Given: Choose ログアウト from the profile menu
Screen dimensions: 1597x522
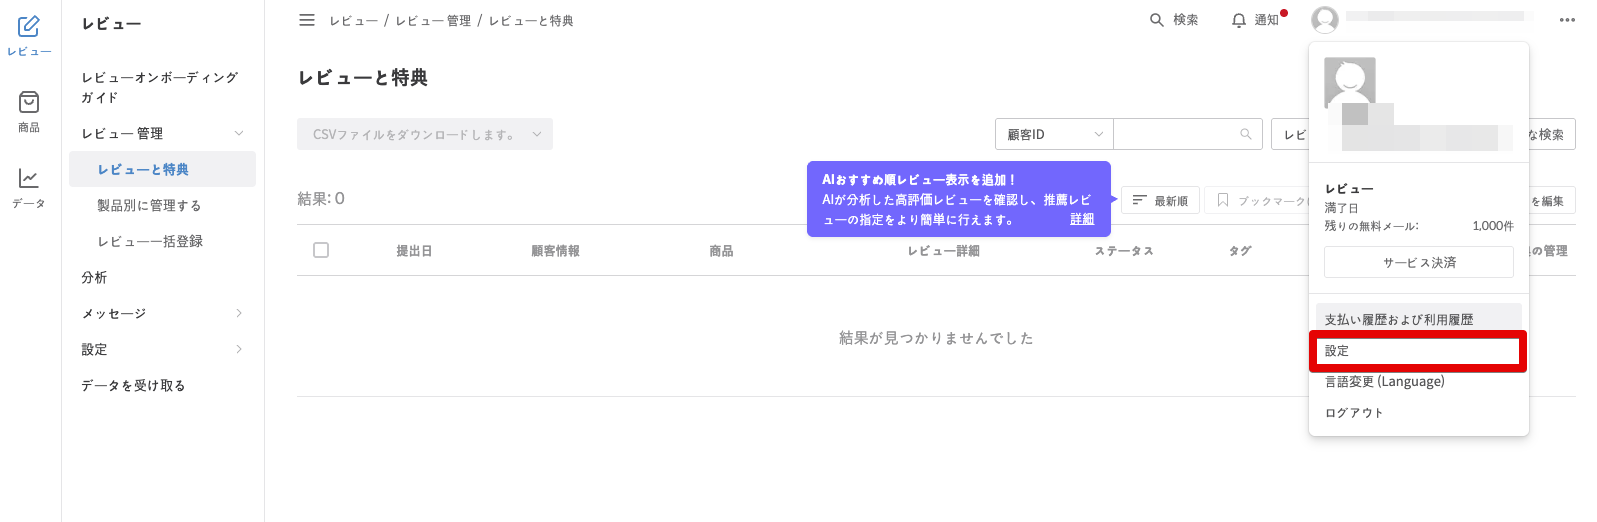Looking at the screenshot, I should [x=1354, y=413].
